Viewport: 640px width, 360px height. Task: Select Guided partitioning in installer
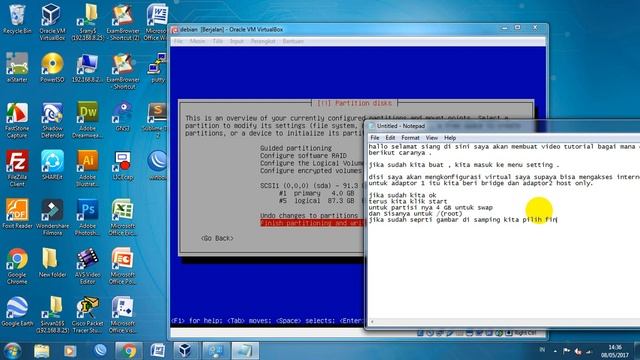[x=296, y=148]
